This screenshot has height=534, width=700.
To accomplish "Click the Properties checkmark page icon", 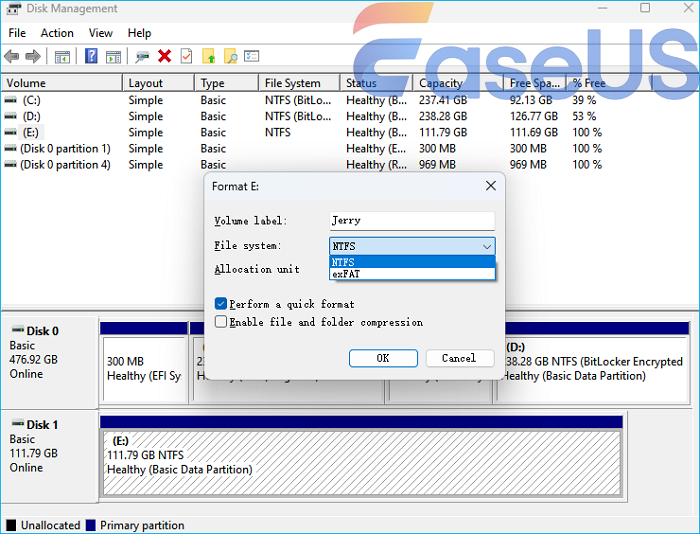I will (186, 57).
